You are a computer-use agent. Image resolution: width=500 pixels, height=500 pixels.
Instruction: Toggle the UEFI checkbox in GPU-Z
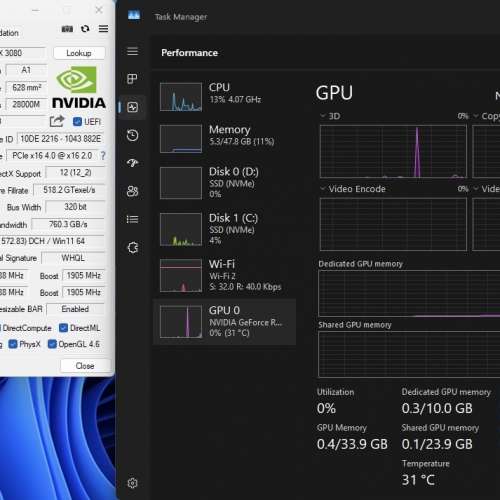click(77, 122)
